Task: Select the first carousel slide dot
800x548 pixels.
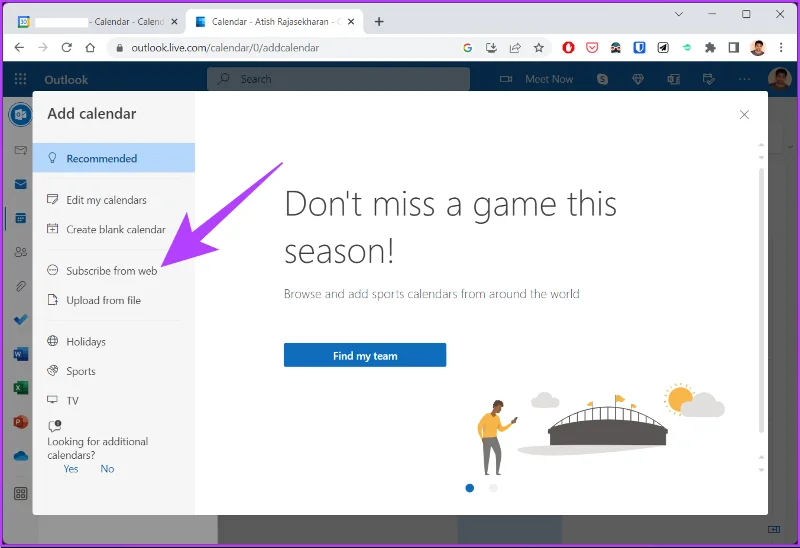Action: (x=469, y=488)
